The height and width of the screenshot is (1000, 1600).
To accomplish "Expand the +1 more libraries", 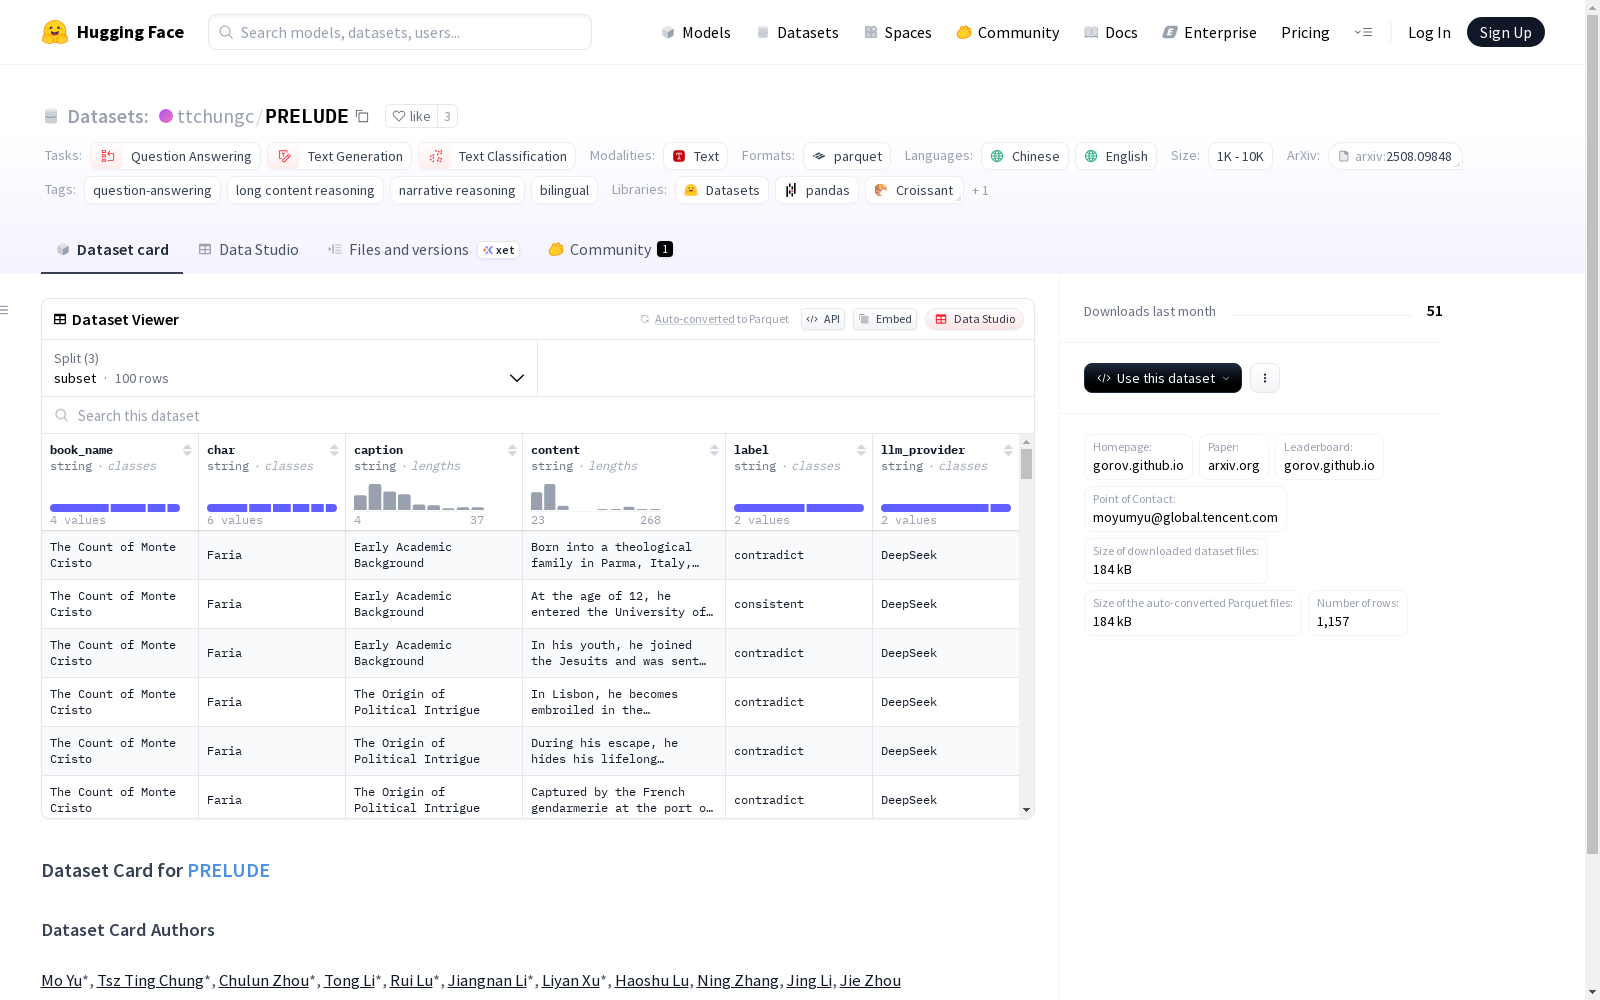I will (x=980, y=190).
